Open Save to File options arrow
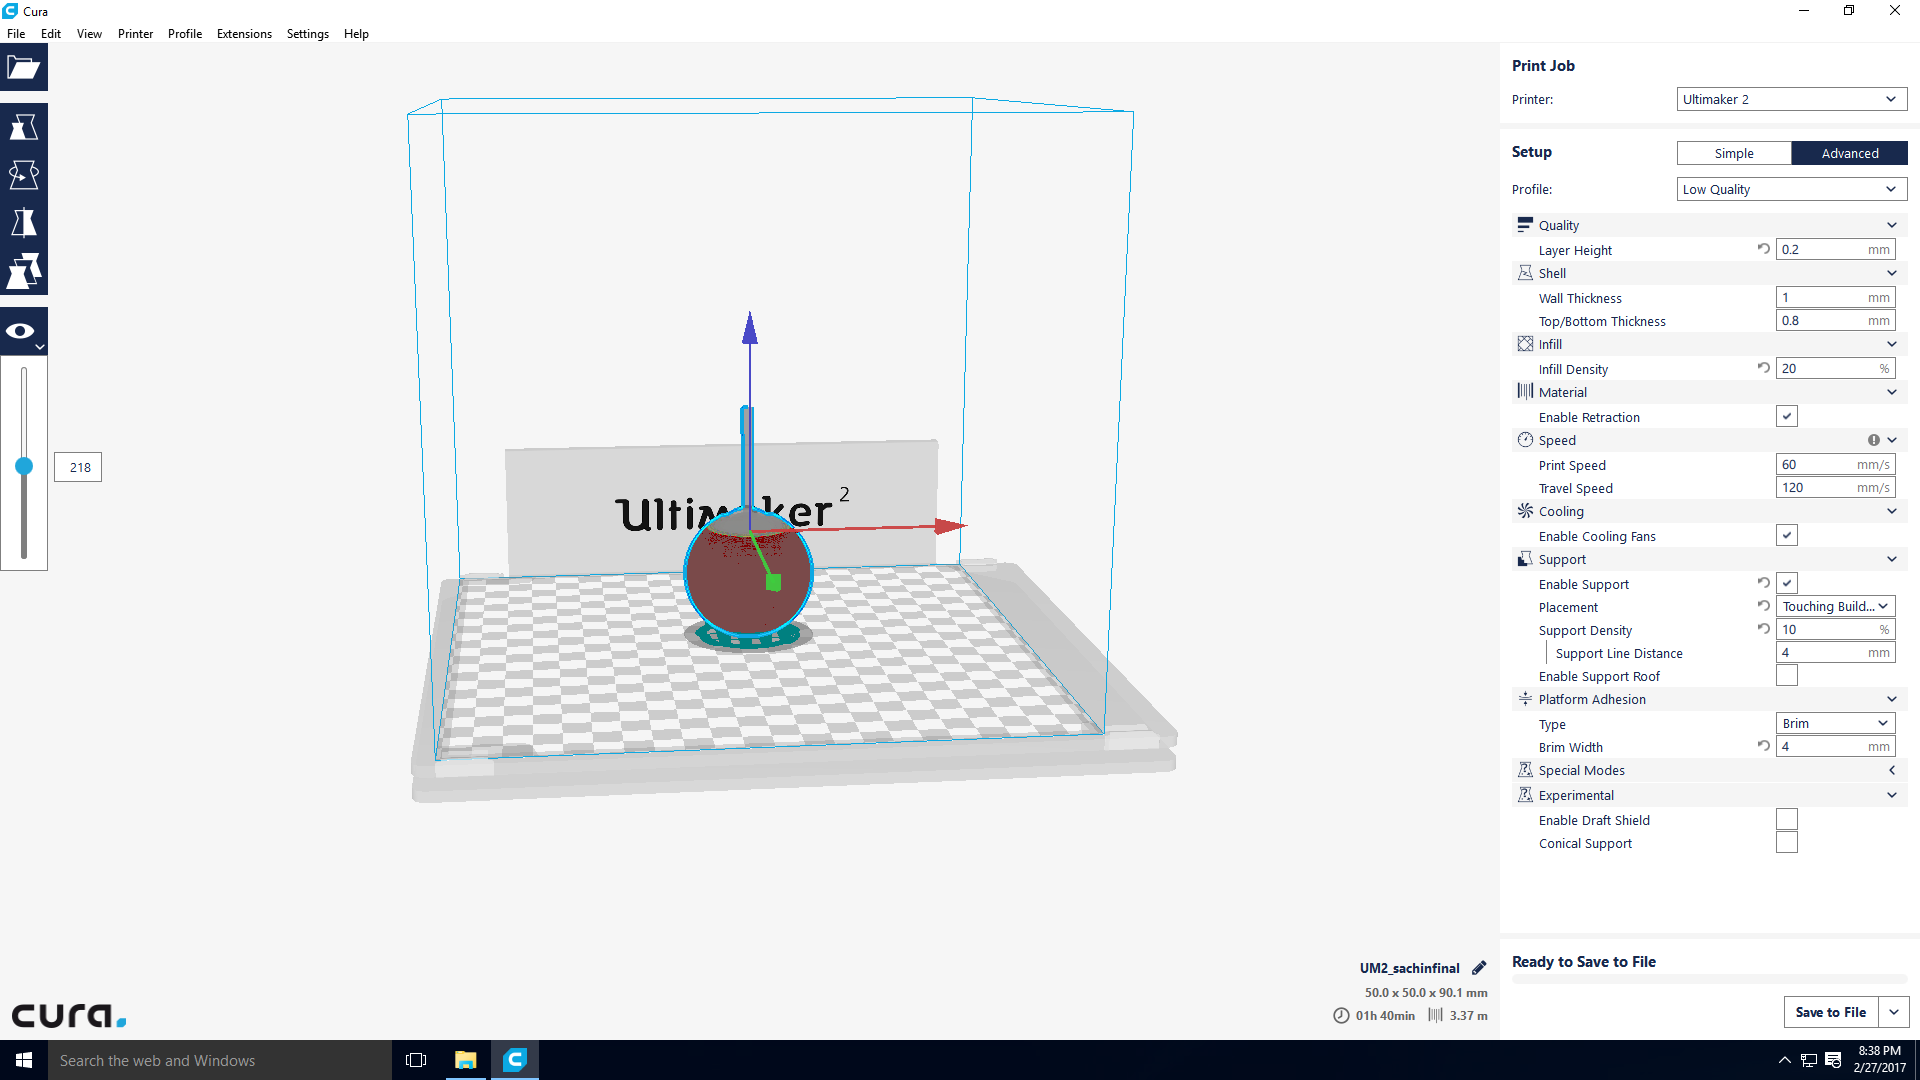Viewport: 1920px width, 1080px height. [1894, 1012]
